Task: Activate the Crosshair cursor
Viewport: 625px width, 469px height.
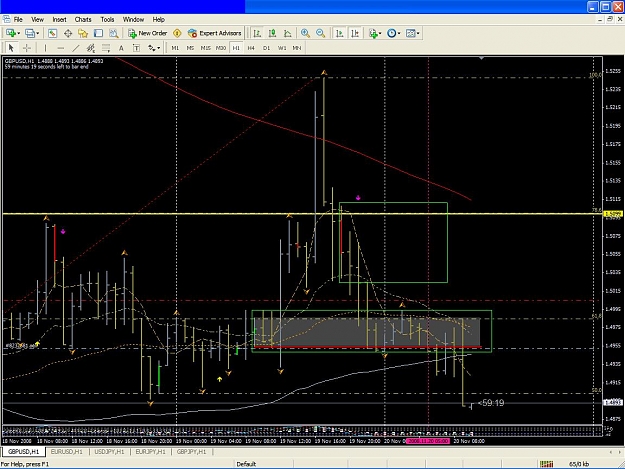Action: click(27, 48)
